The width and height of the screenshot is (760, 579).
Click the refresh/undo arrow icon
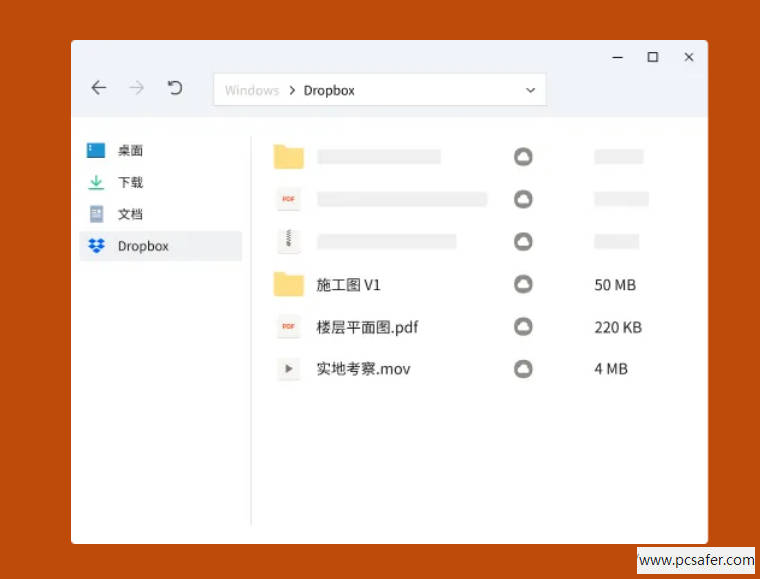tap(175, 88)
